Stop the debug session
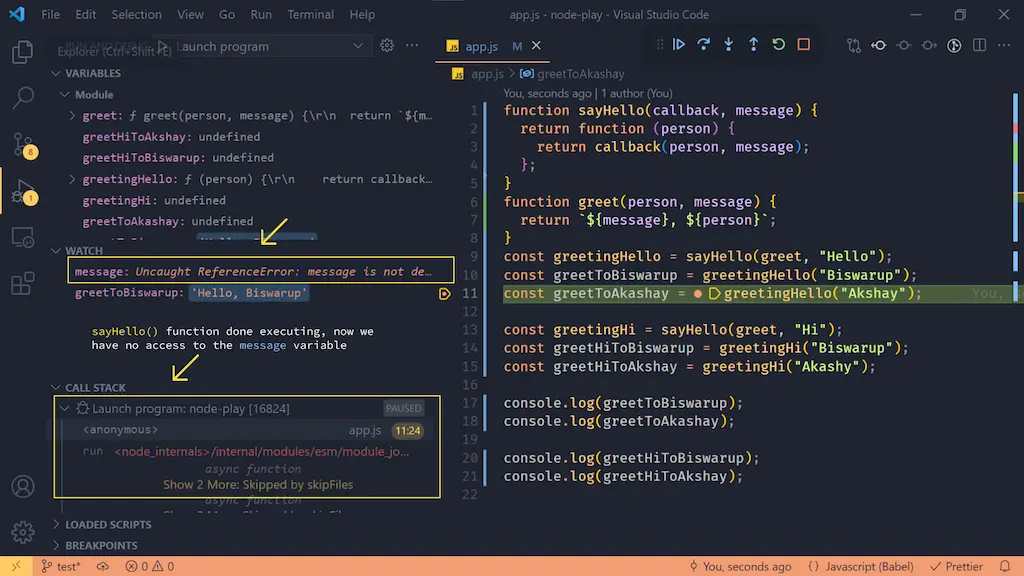The width and height of the screenshot is (1024, 576). pos(804,44)
